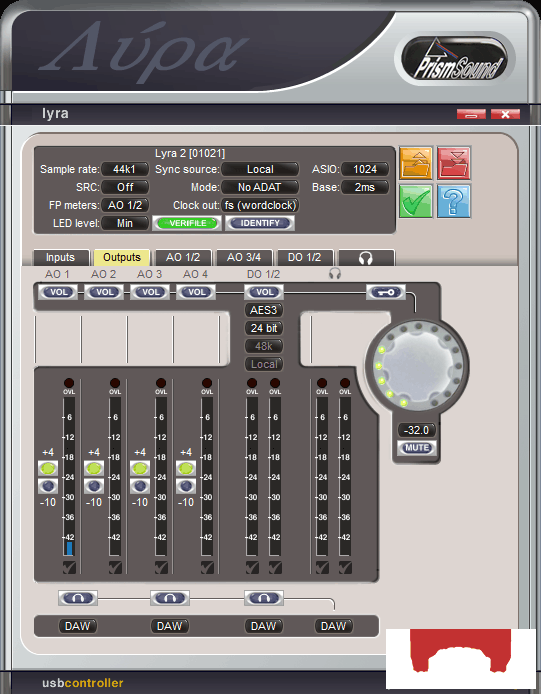This screenshot has height=694, width=541.
Task: Select +4 level for AO 2
Action: click(94, 468)
